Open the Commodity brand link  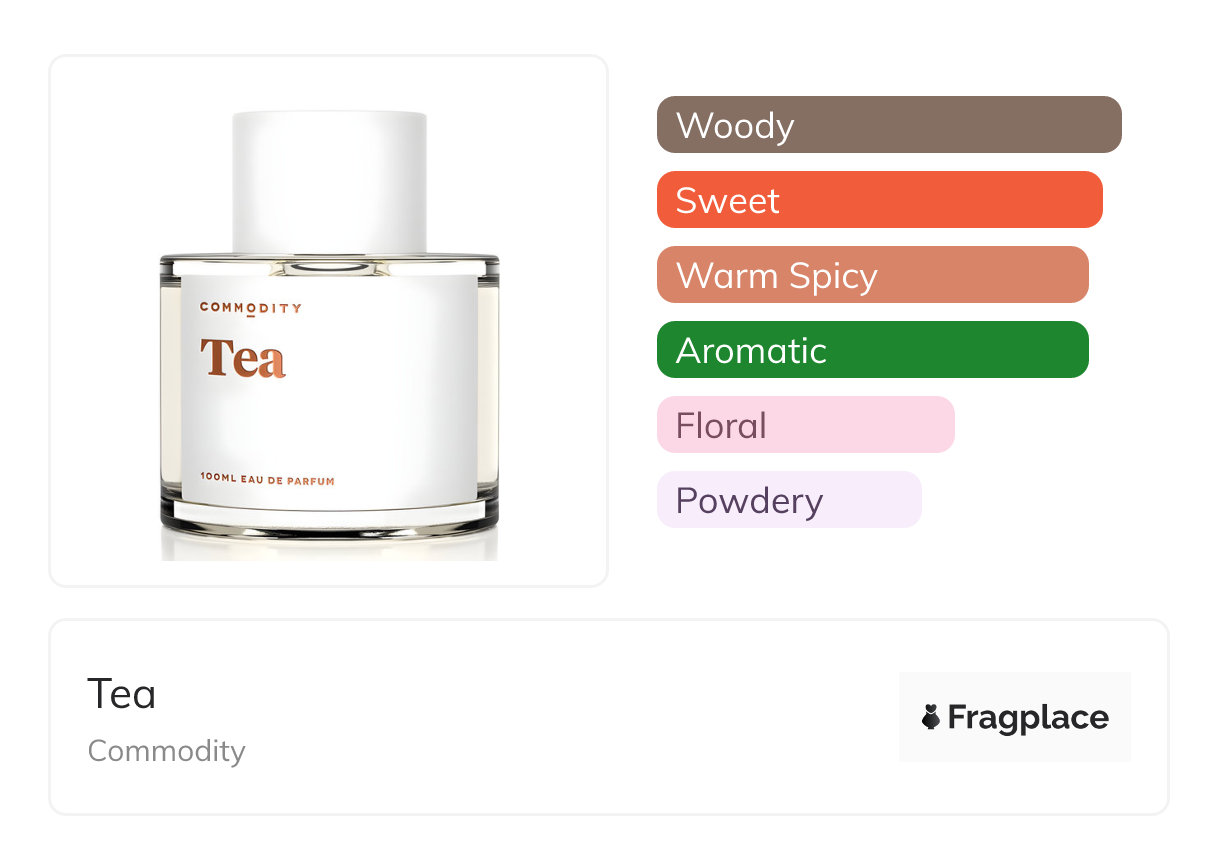point(167,751)
